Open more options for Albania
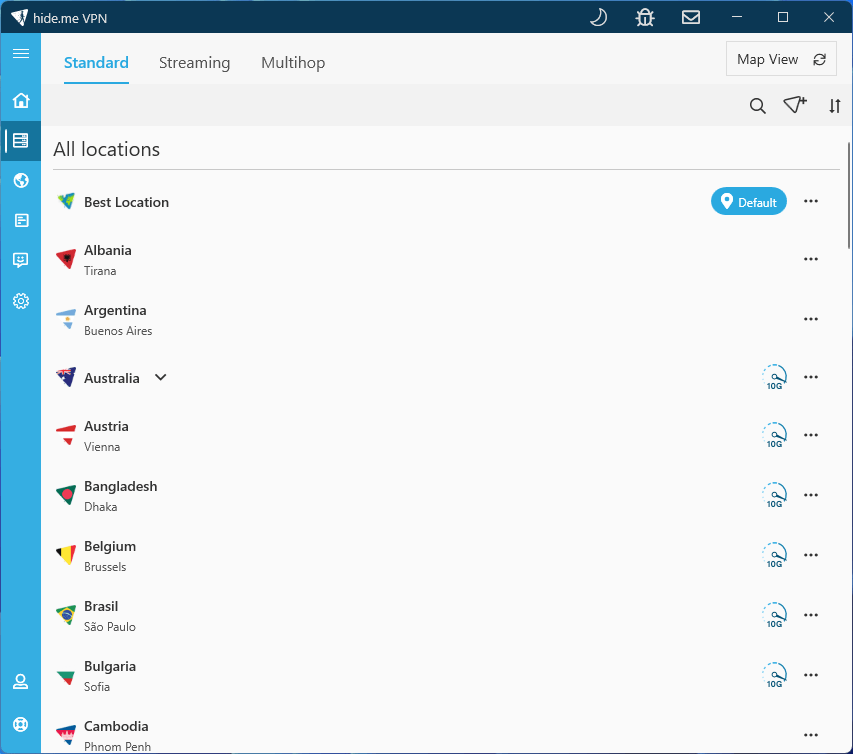The width and height of the screenshot is (853, 754). (811, 259)
